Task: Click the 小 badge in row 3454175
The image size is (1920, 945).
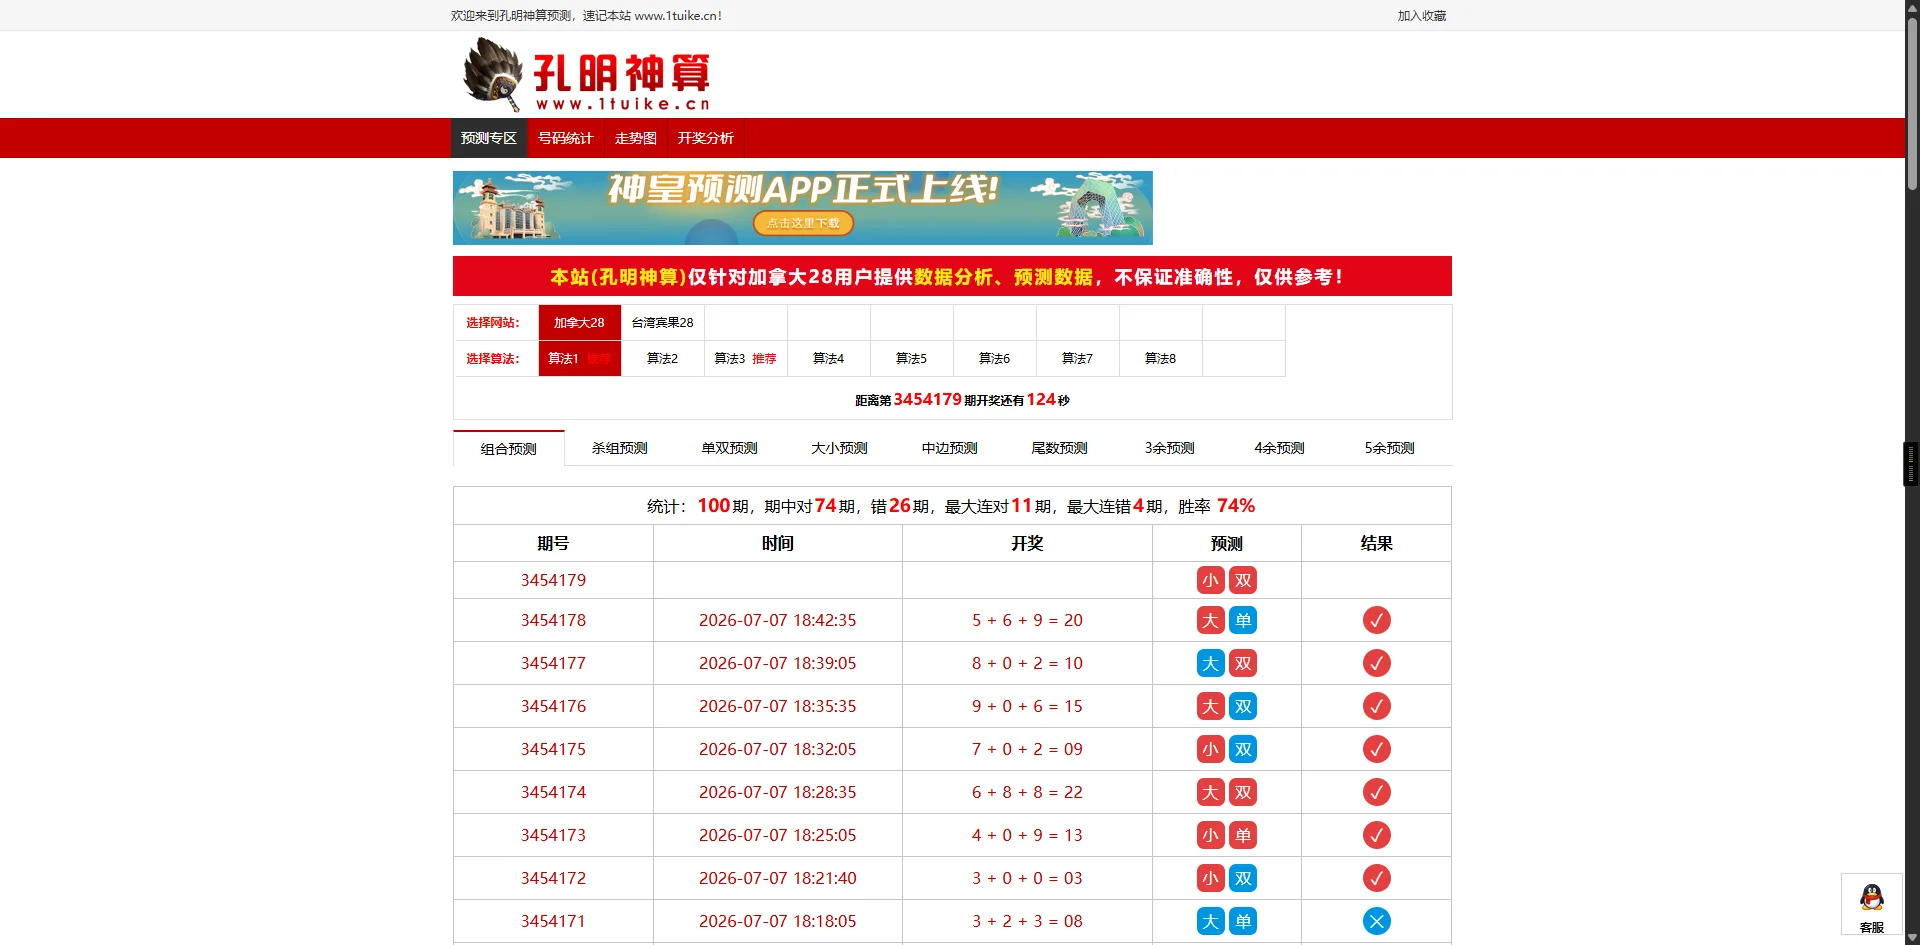Action: click(x=1210, y=749)
